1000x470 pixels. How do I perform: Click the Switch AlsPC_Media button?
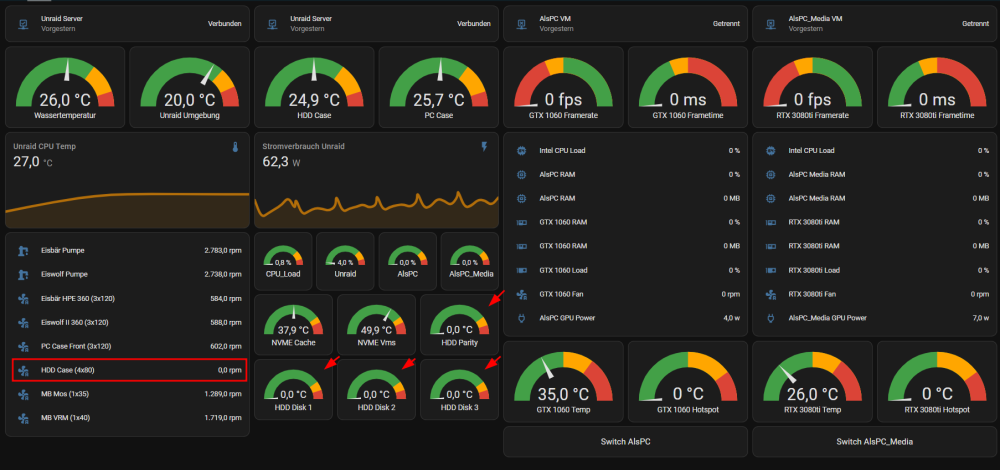tap(874, 442)
